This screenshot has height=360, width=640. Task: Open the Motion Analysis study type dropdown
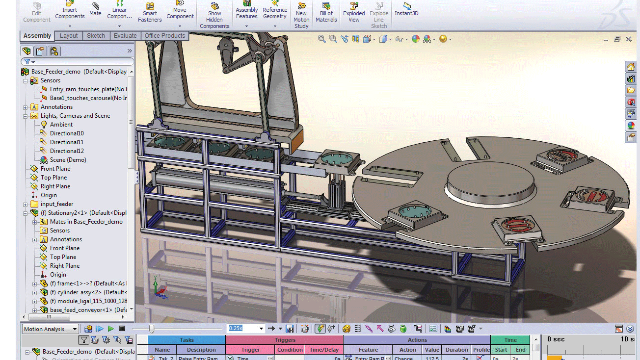[x=50, y=329]
